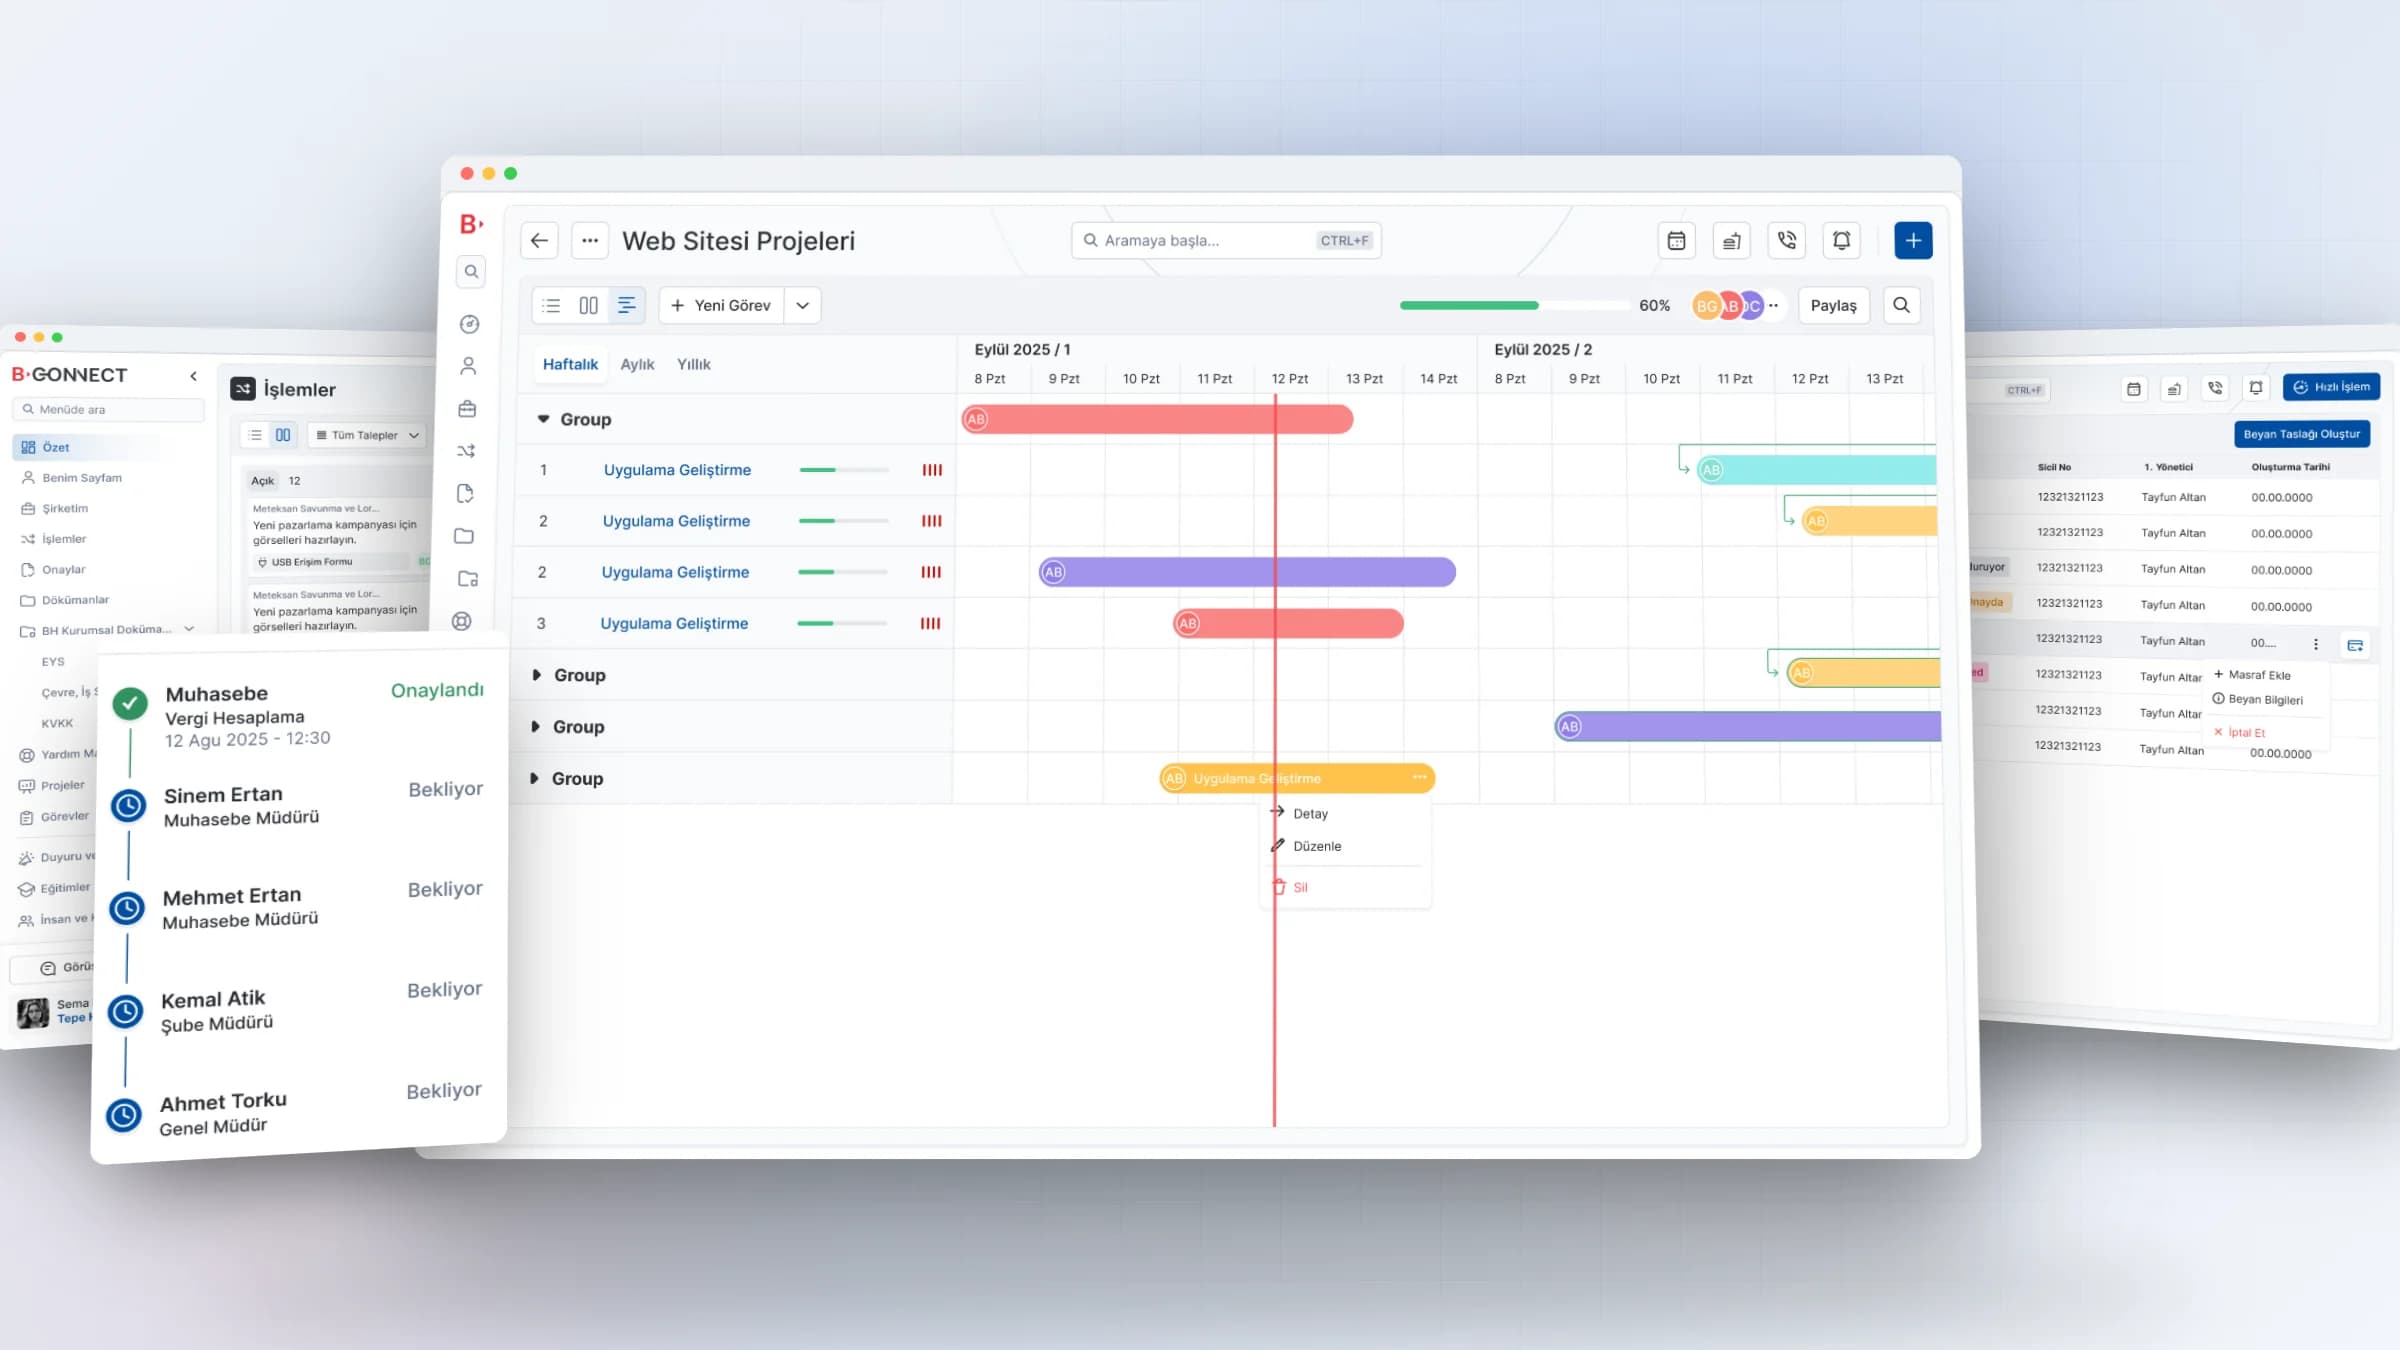This screenshot has height=1350, width=2400.
Task: Click the search icon in the main left sidebar
Action: click(471, 271)
